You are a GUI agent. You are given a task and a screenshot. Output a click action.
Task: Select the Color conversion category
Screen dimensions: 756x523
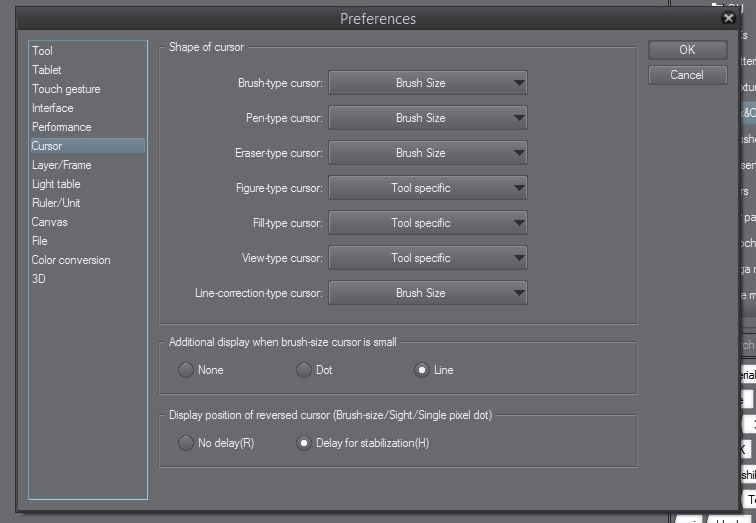(x=71, y=260)
